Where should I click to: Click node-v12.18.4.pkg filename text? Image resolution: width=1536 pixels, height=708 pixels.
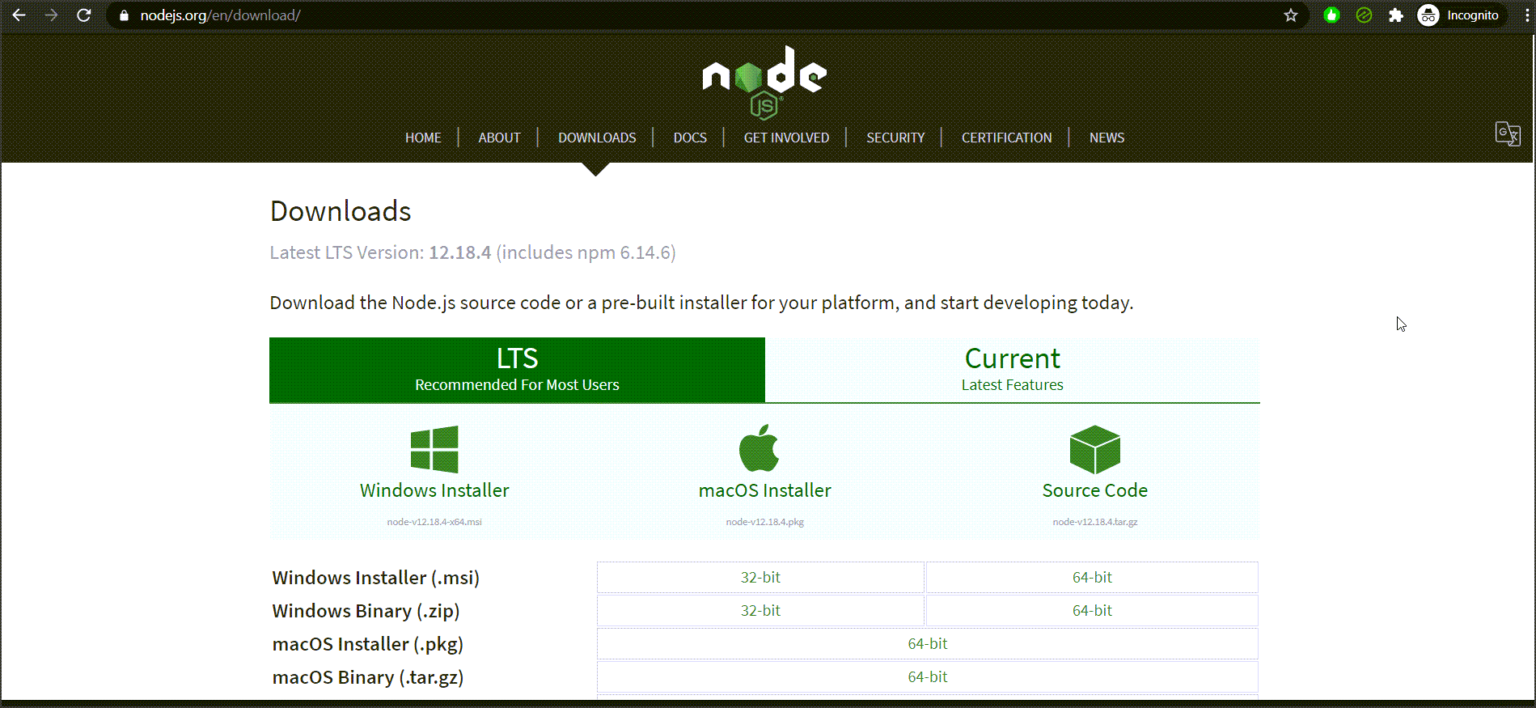765,522
